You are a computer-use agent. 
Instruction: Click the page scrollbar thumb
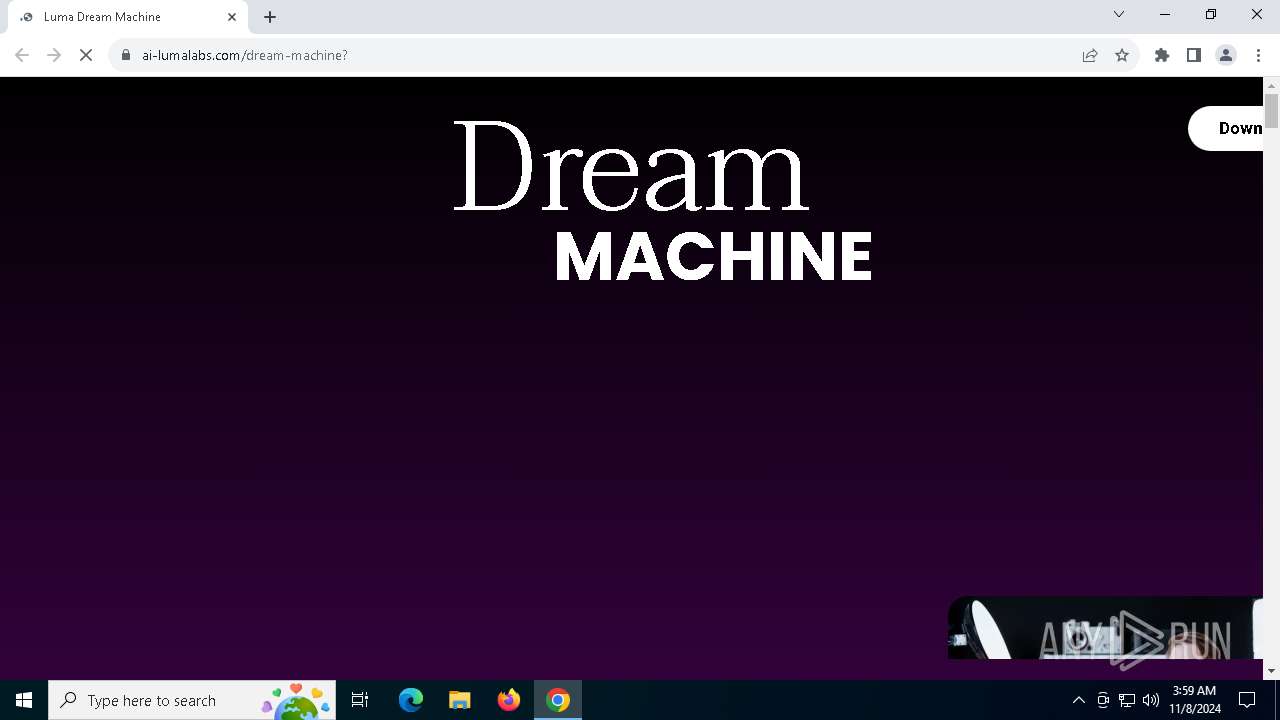pos(1271,111)
